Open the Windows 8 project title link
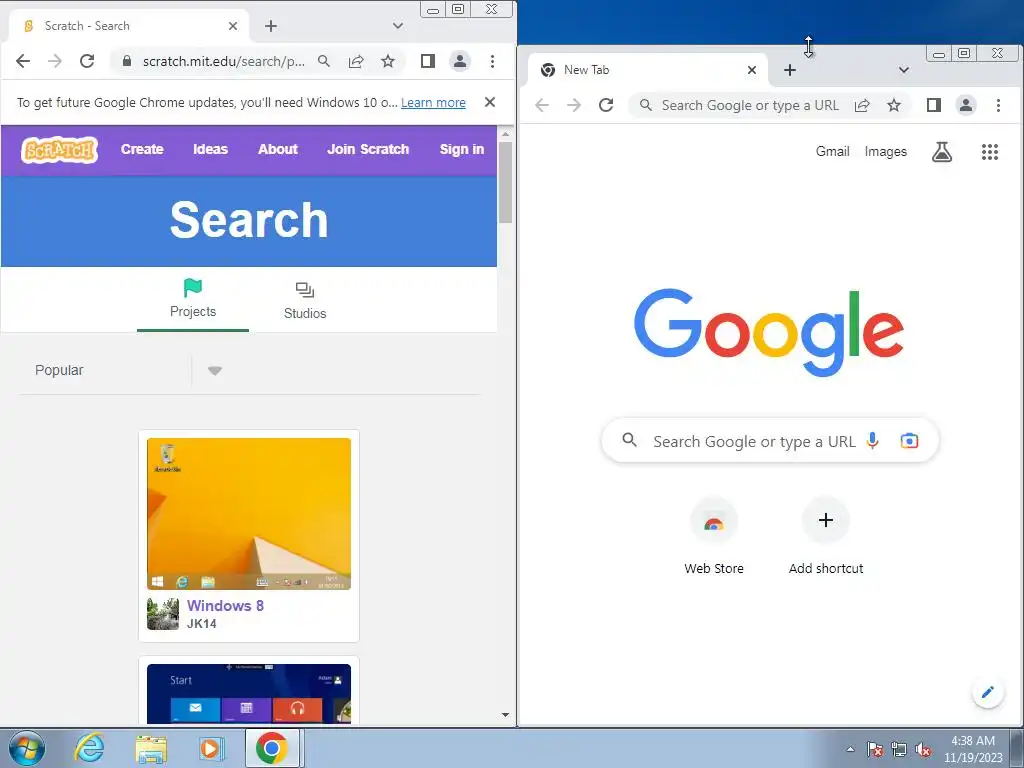Image resolution: width=1024 pixels, height=768 pixels. (x=225, y=605)
